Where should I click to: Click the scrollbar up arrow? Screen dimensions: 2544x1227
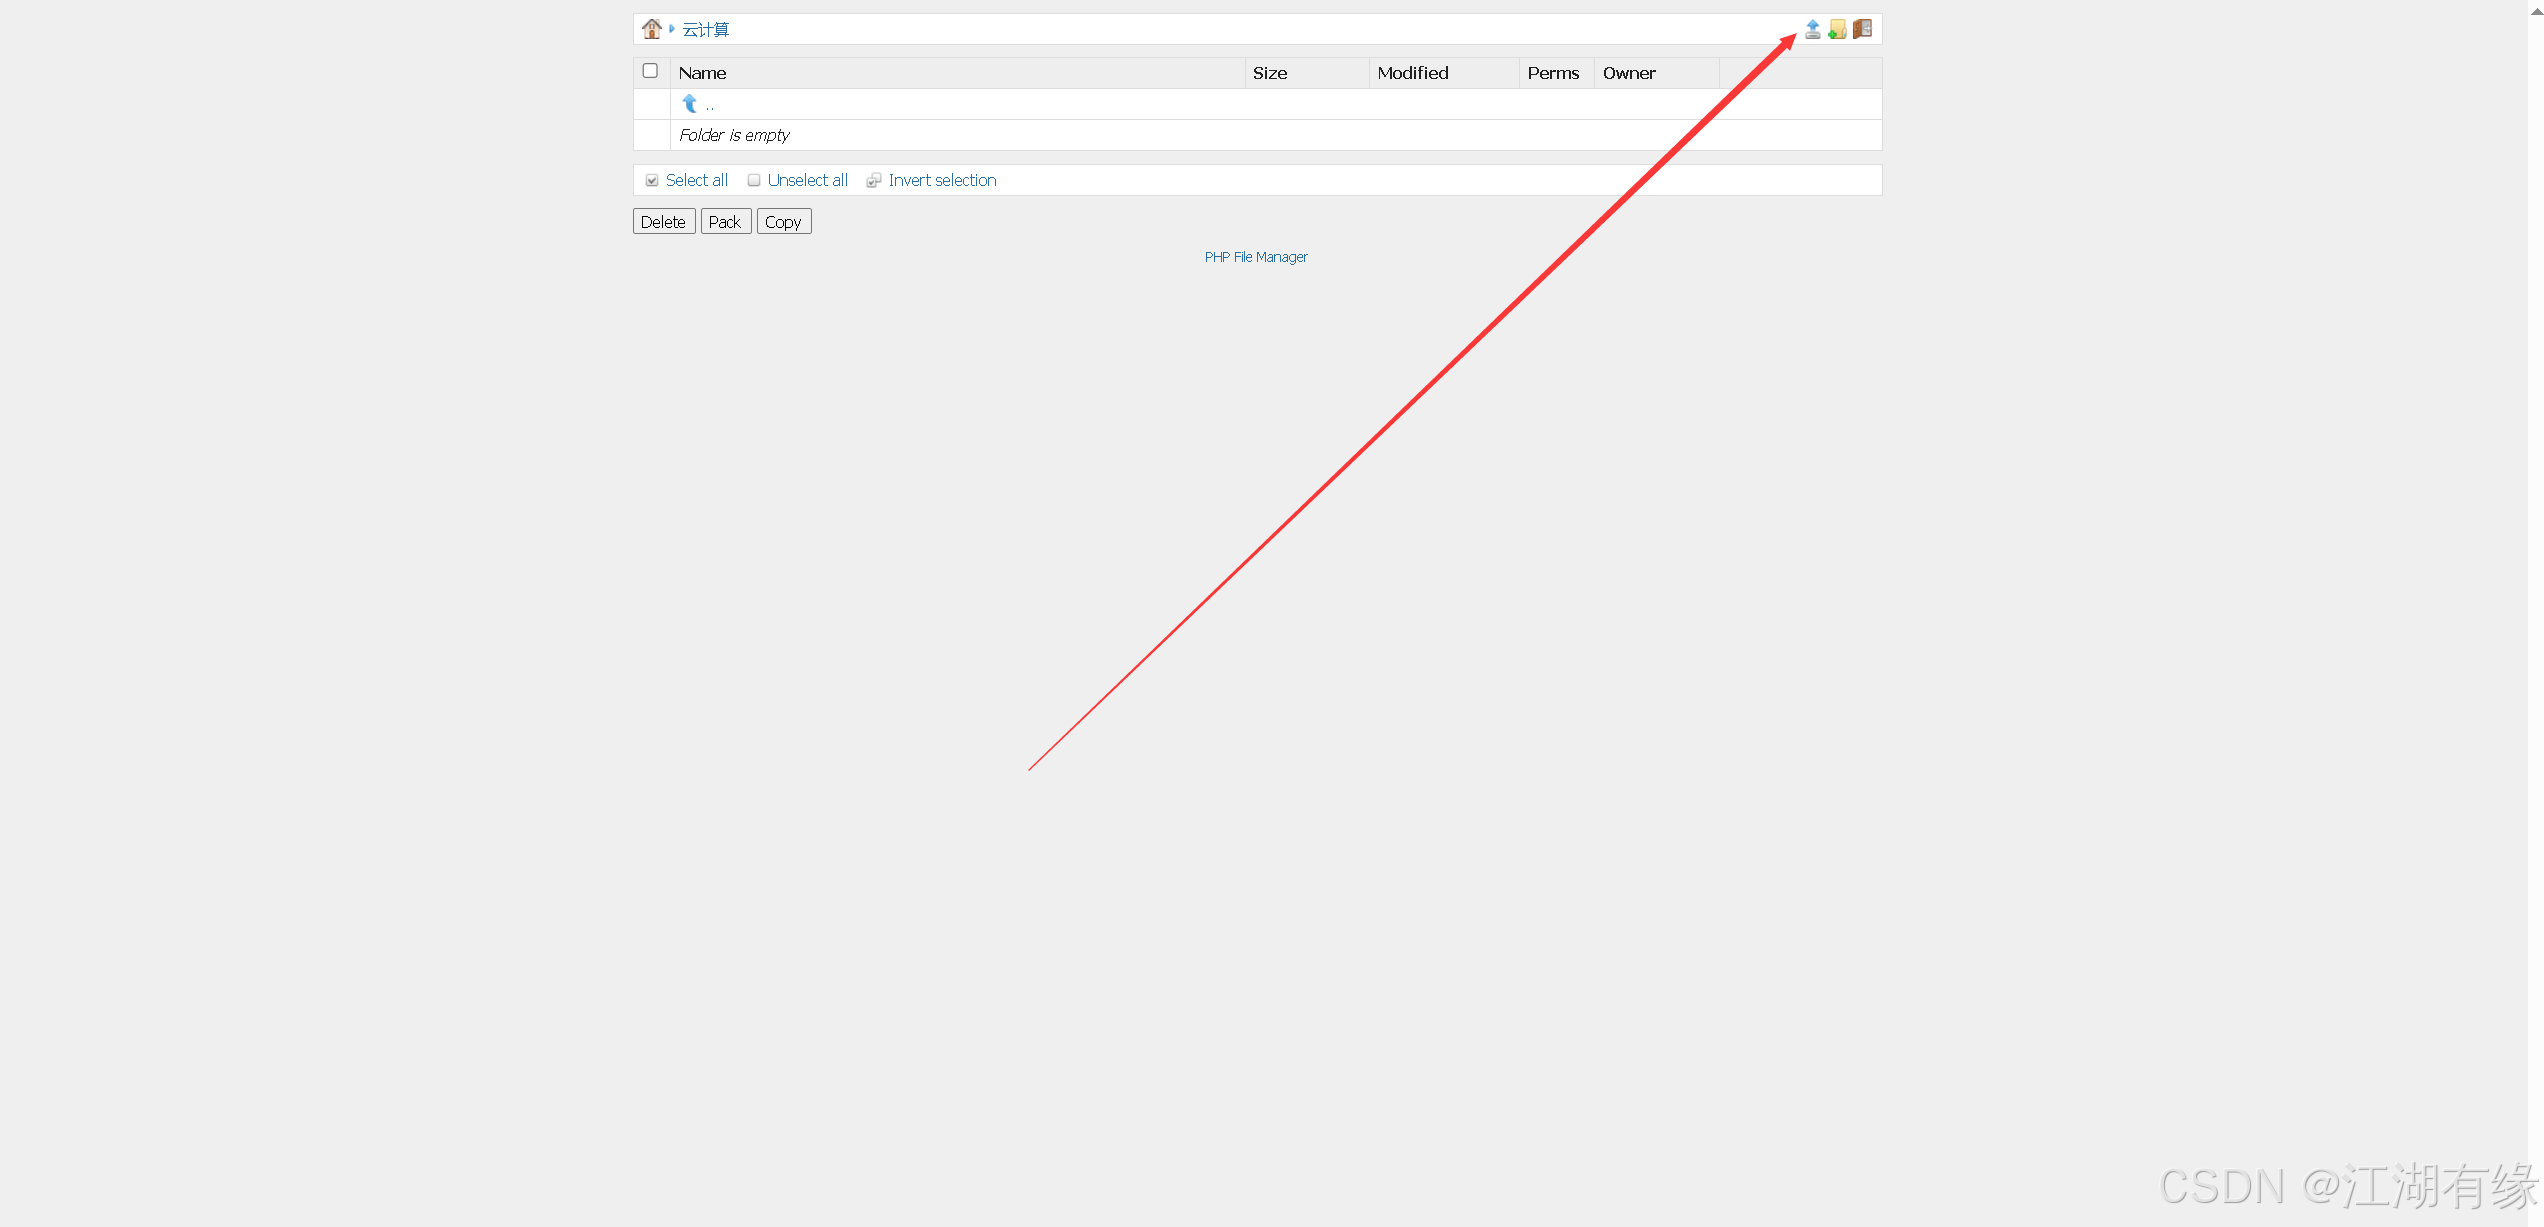2535,8
